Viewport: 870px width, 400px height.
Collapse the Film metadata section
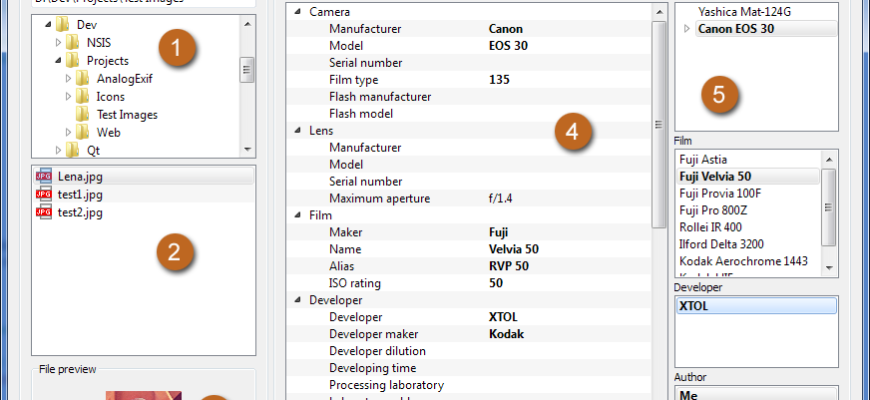click(297, 215)
